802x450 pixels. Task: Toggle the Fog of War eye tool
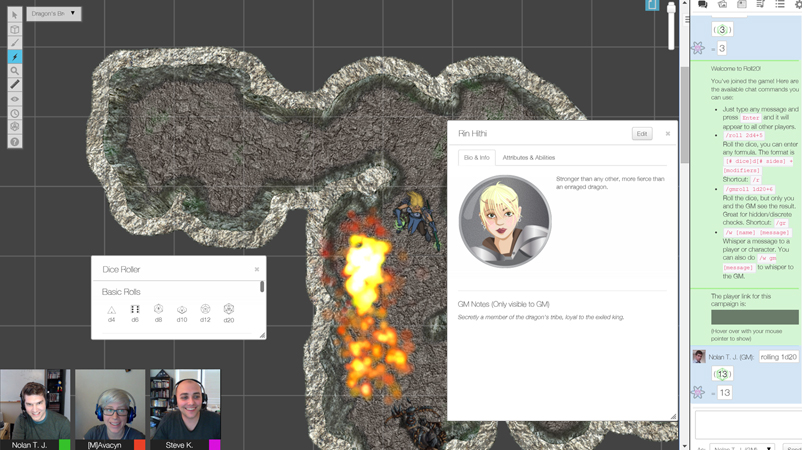pos(14,99)
